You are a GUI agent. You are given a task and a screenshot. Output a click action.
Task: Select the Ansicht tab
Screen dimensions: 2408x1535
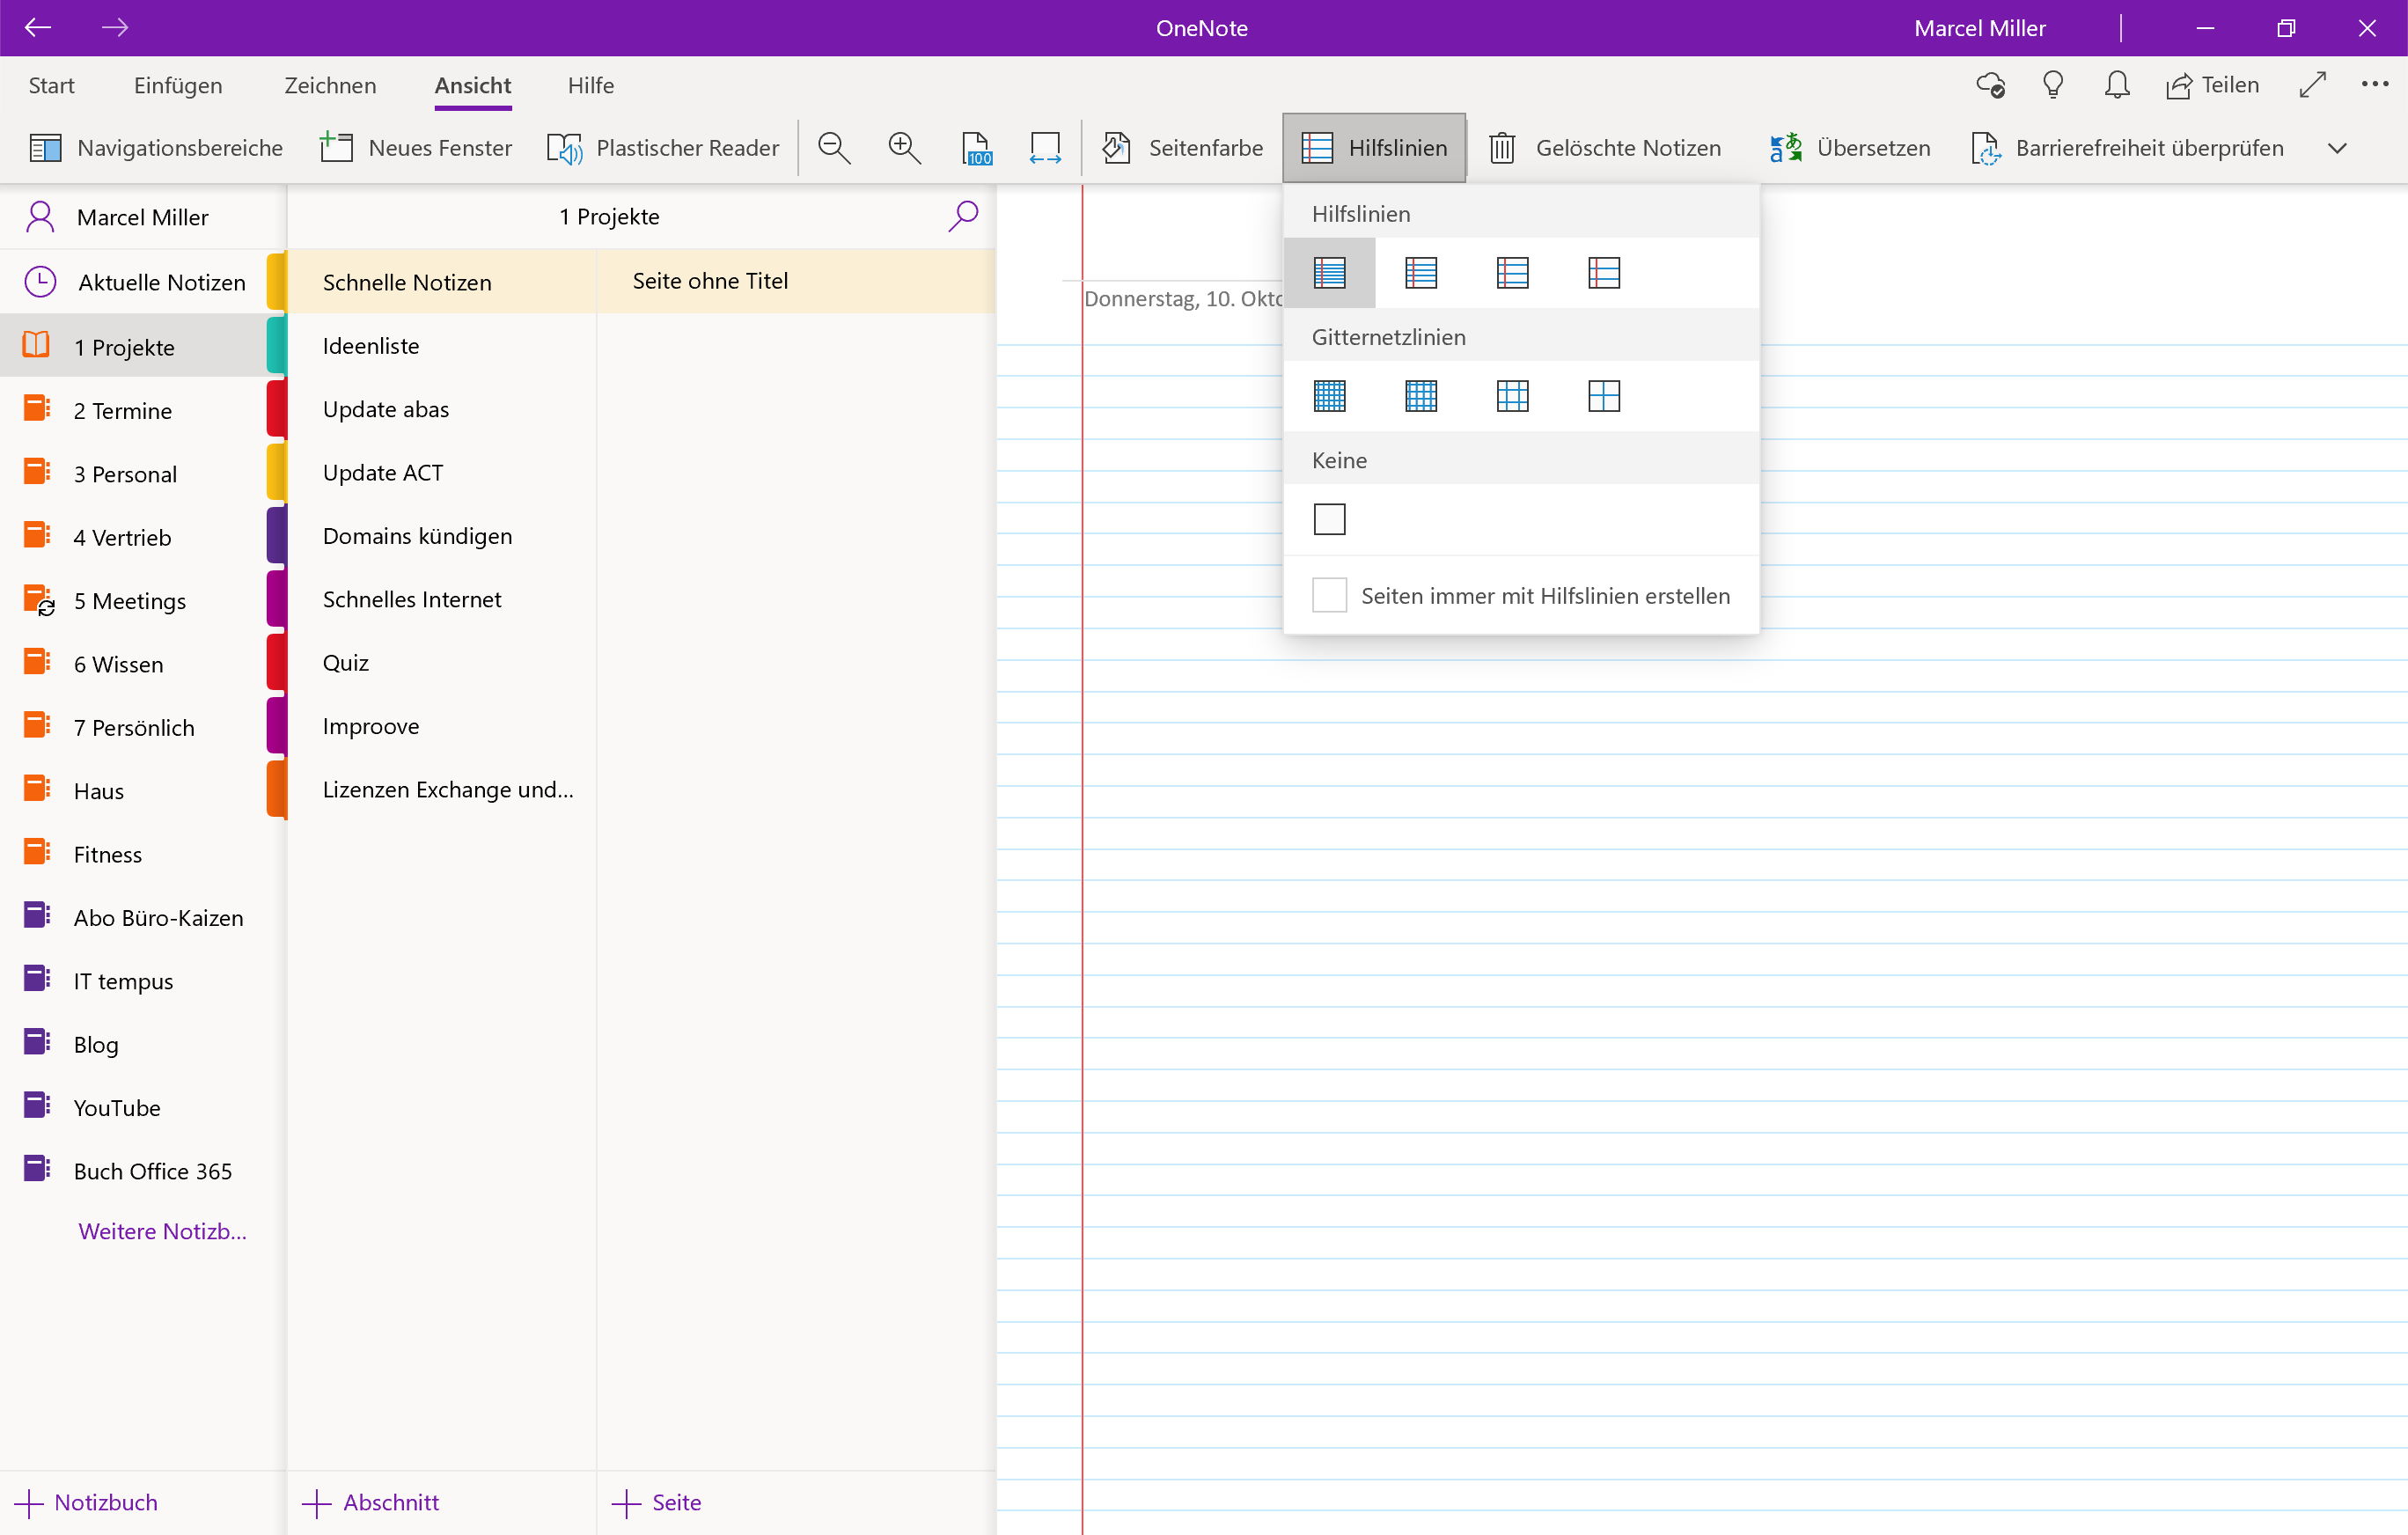[x=473, y=85]
